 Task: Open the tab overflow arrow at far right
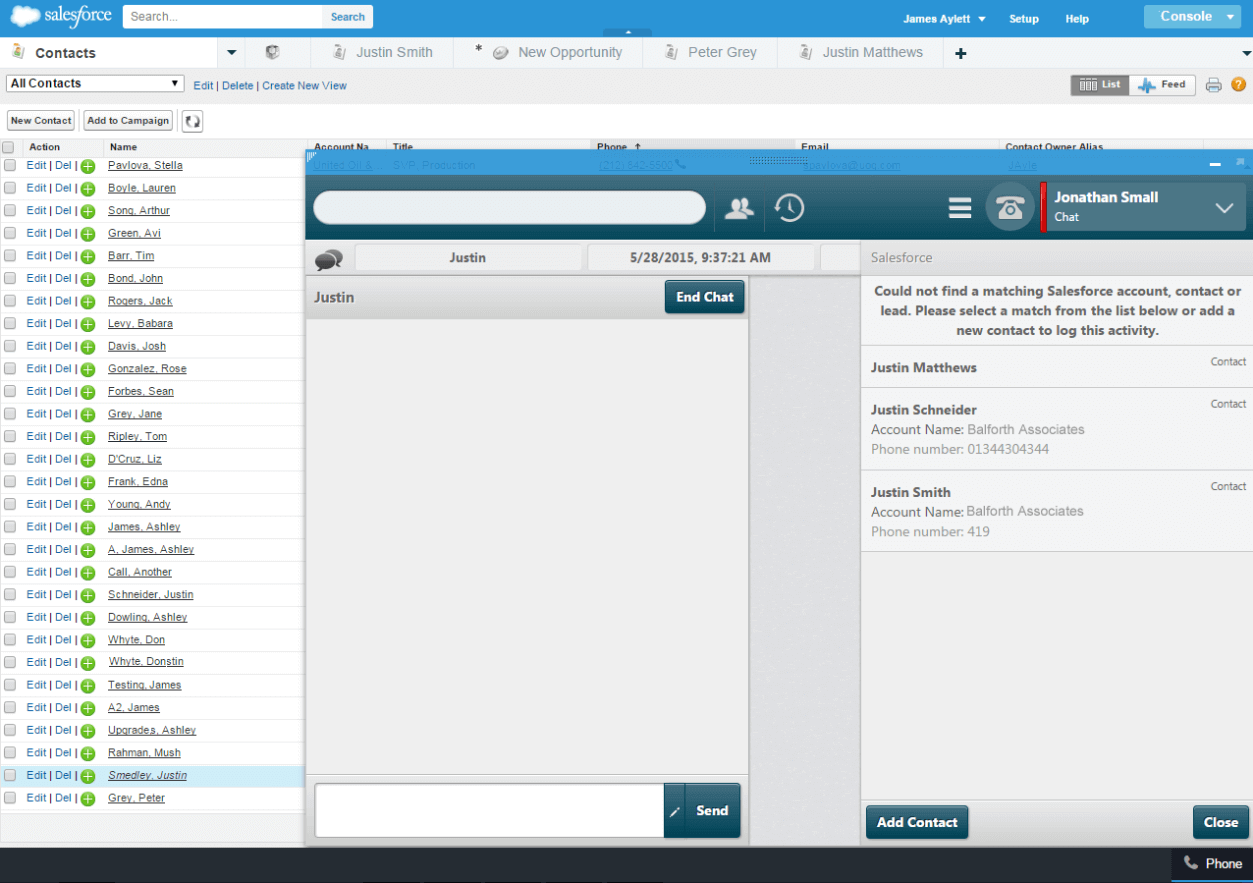1246,53
